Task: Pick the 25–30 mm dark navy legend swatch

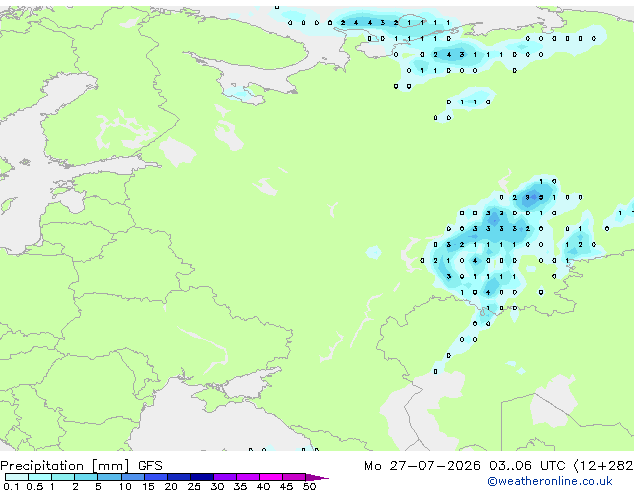Action: point(201,477)
